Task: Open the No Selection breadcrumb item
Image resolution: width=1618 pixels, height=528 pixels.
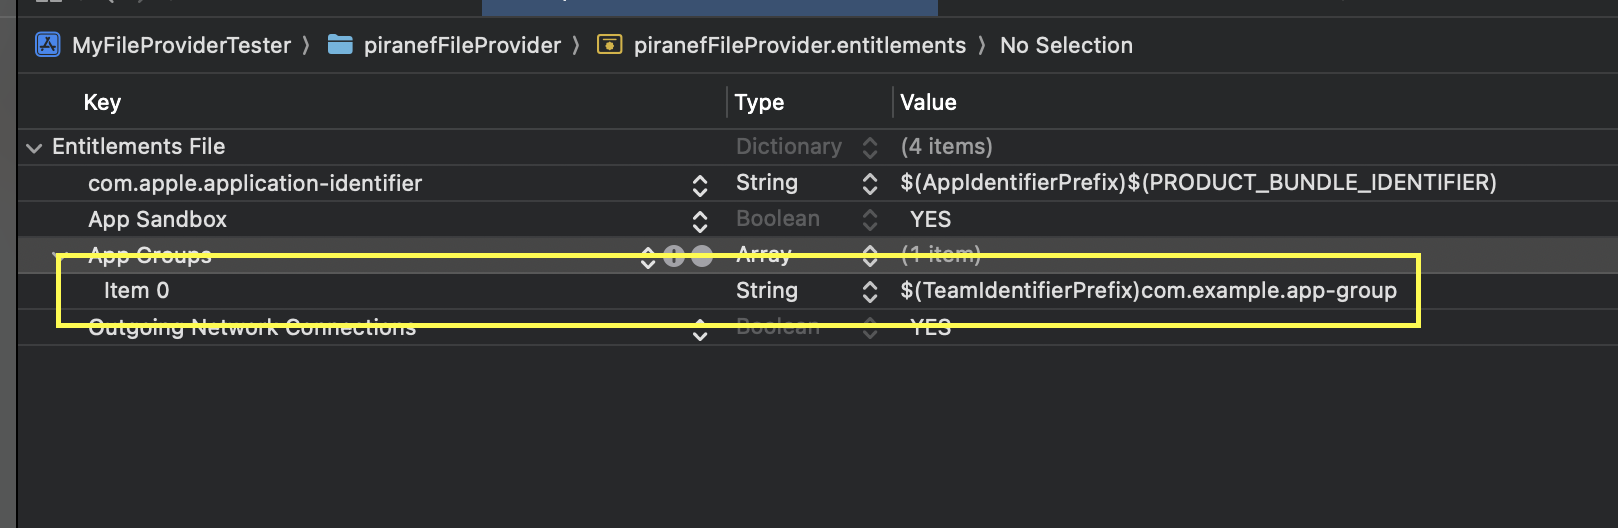Action: 1066,45
